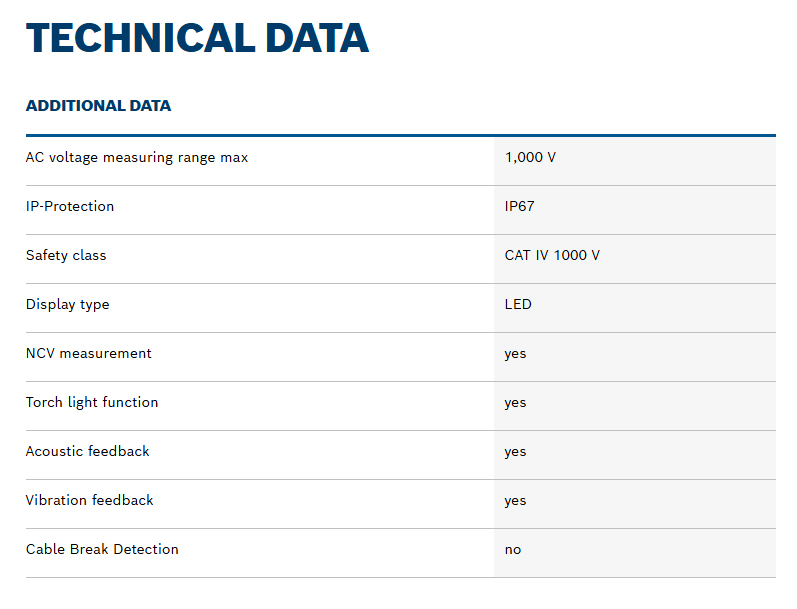Image resolution: width=797 pixels, height=609 pixels.
Task: Select the yes value for Acoustic feedback
Action: click(515, 452)
